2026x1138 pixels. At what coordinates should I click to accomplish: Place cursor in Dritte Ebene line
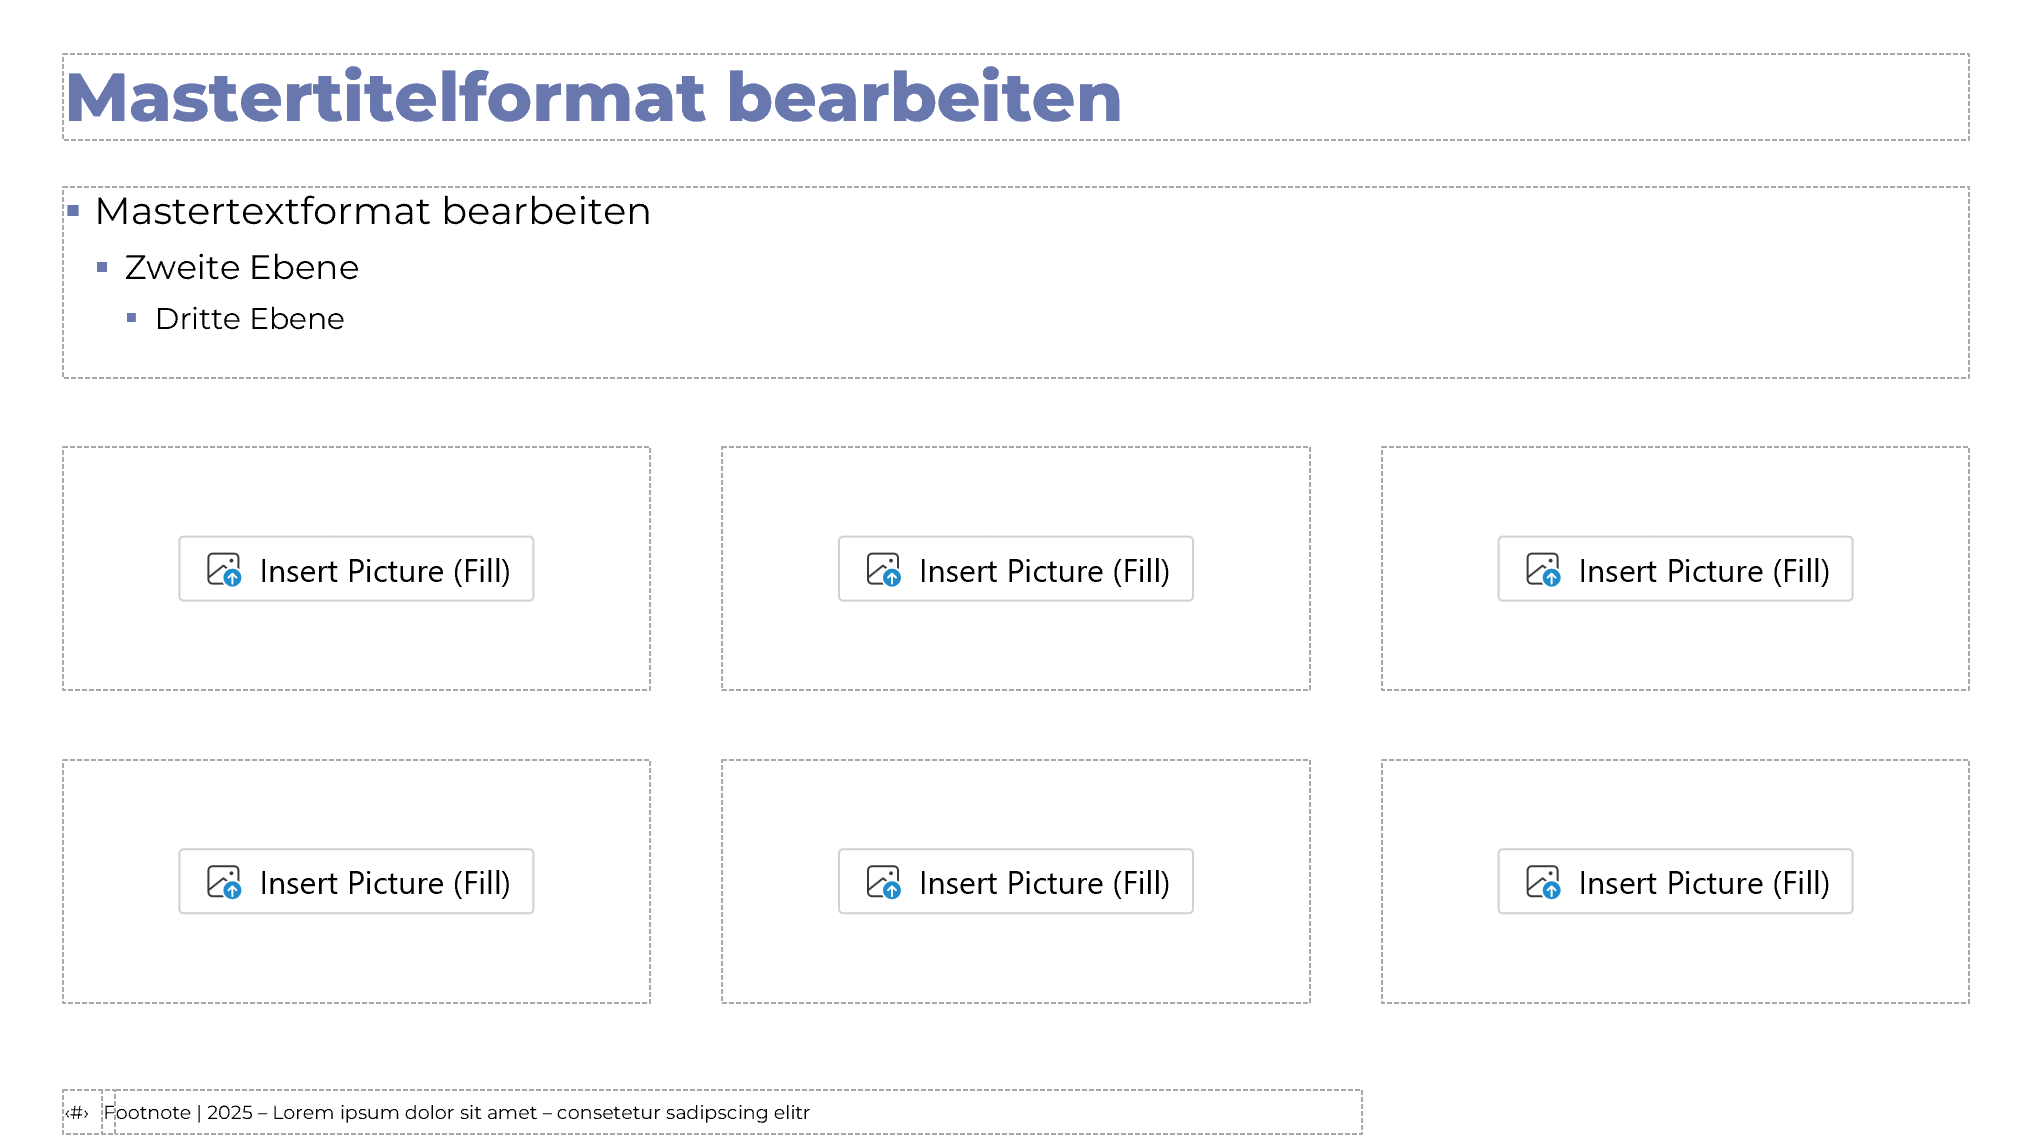pyautogui.click(x=249, y=319)
